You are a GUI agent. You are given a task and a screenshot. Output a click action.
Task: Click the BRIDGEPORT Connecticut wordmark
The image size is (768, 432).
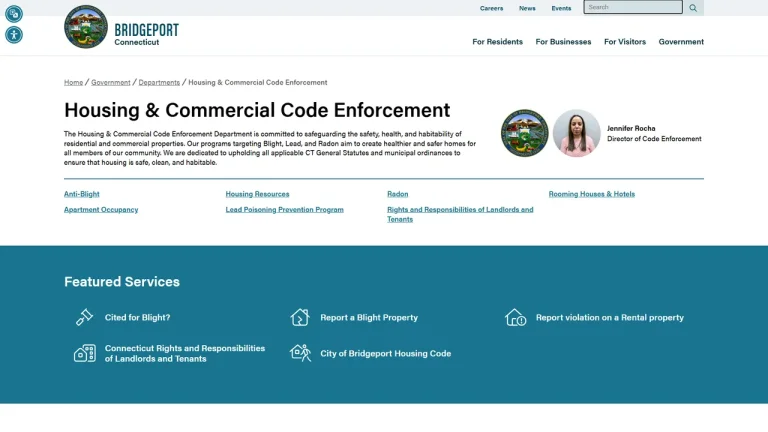(x=146, y=34)
